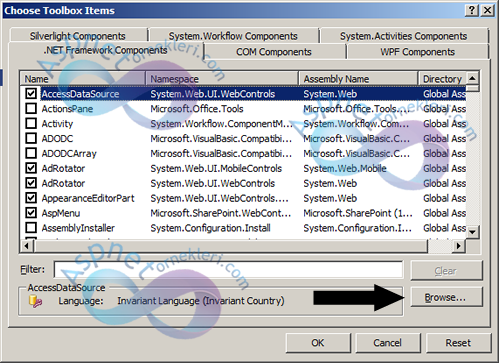Click the Clear filter button
Image resolution: width=499 pixels, height=363 pixels.
point(446,270)
